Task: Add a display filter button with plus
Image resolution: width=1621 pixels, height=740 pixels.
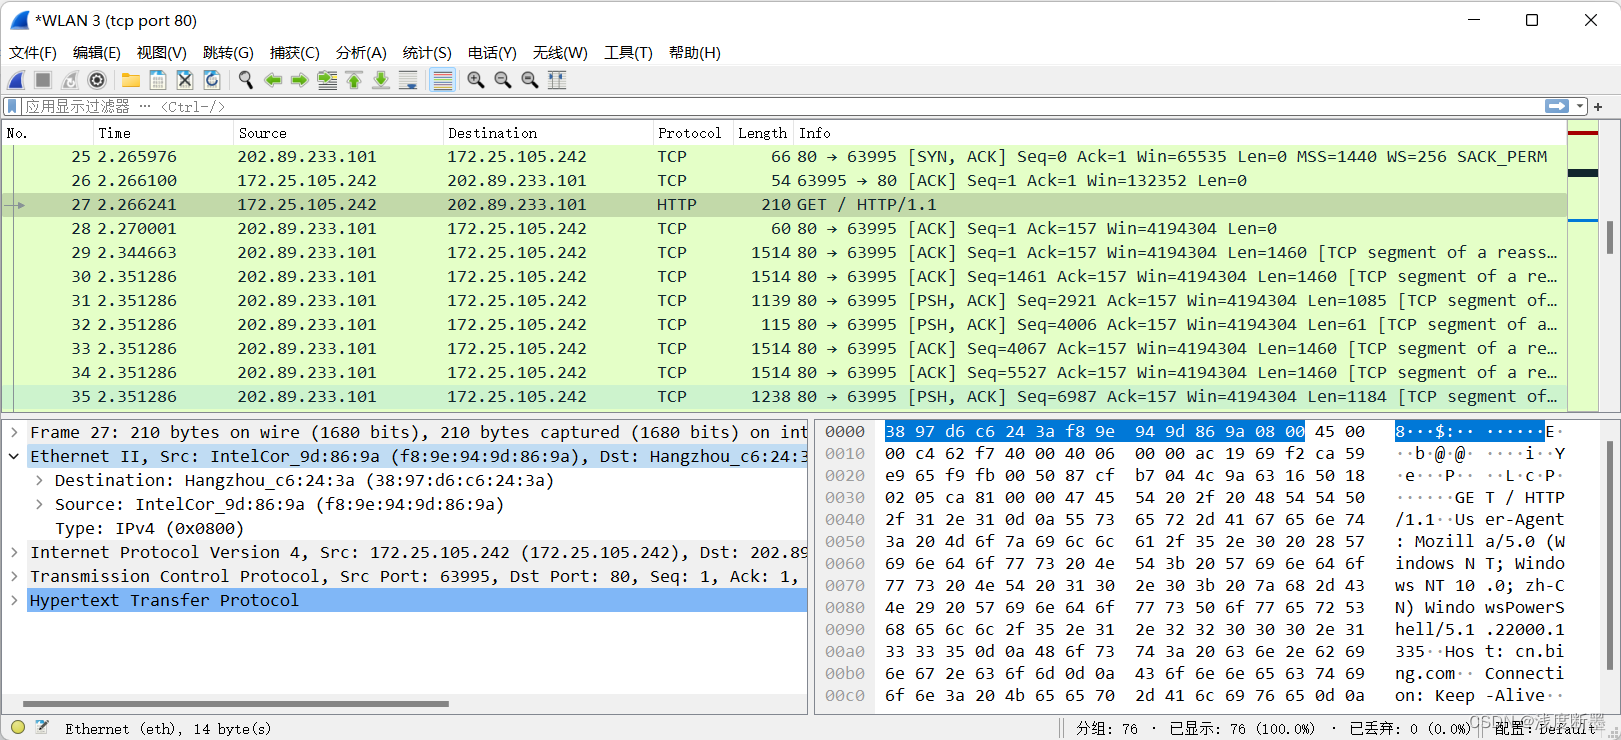Action: click(1598, 106)
